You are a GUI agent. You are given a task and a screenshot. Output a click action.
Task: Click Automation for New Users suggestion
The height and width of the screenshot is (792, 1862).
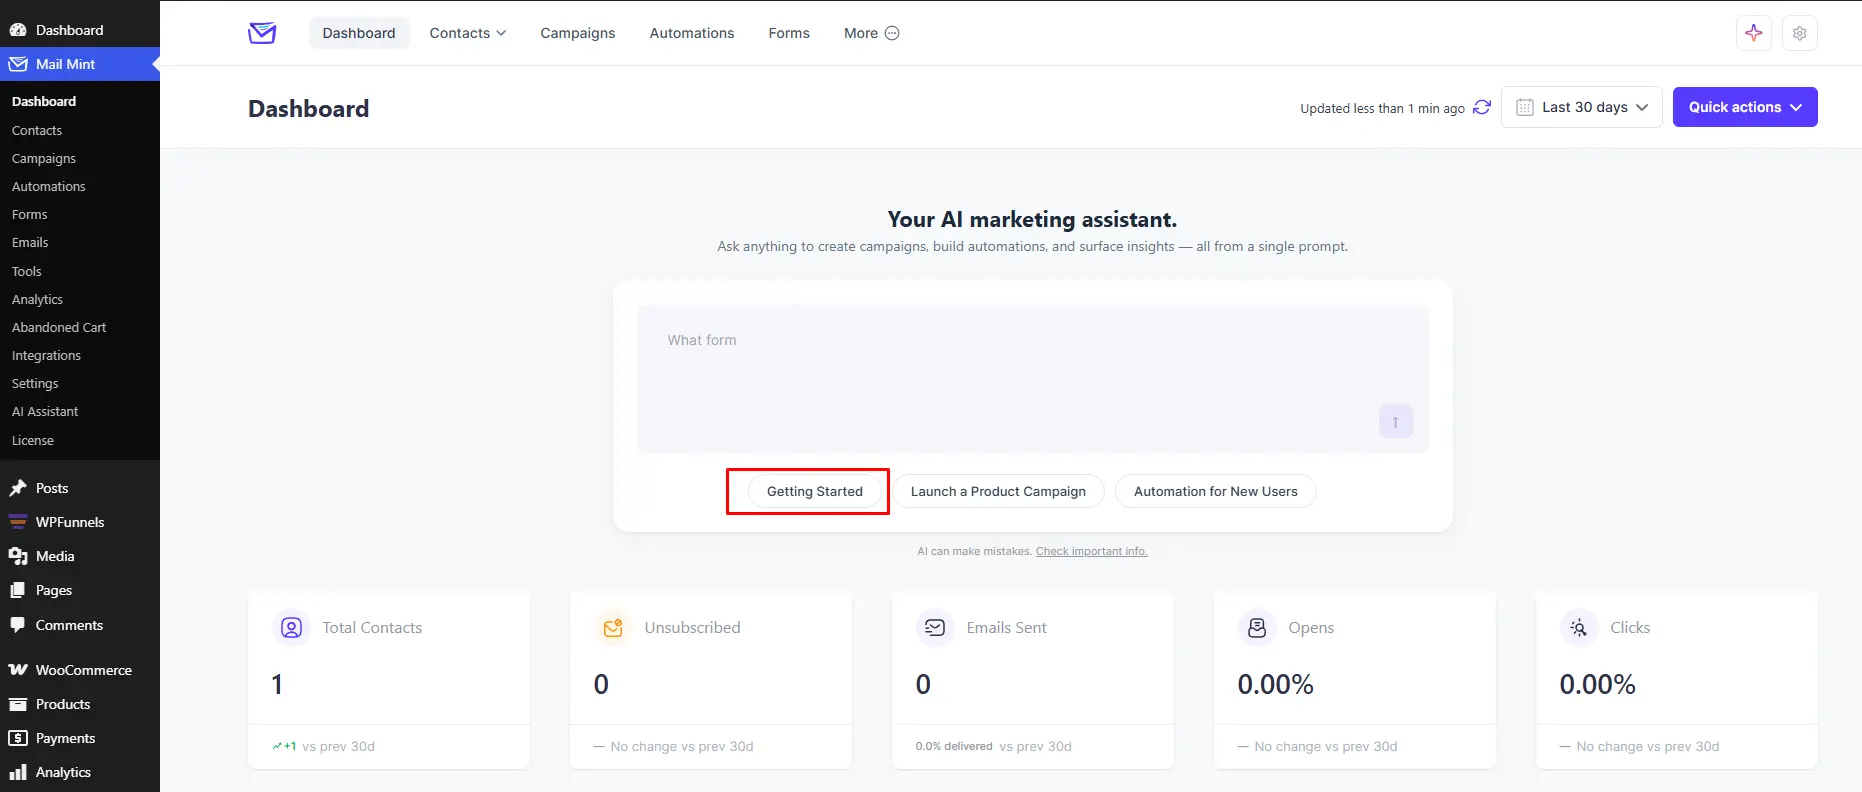(1215, 491)
